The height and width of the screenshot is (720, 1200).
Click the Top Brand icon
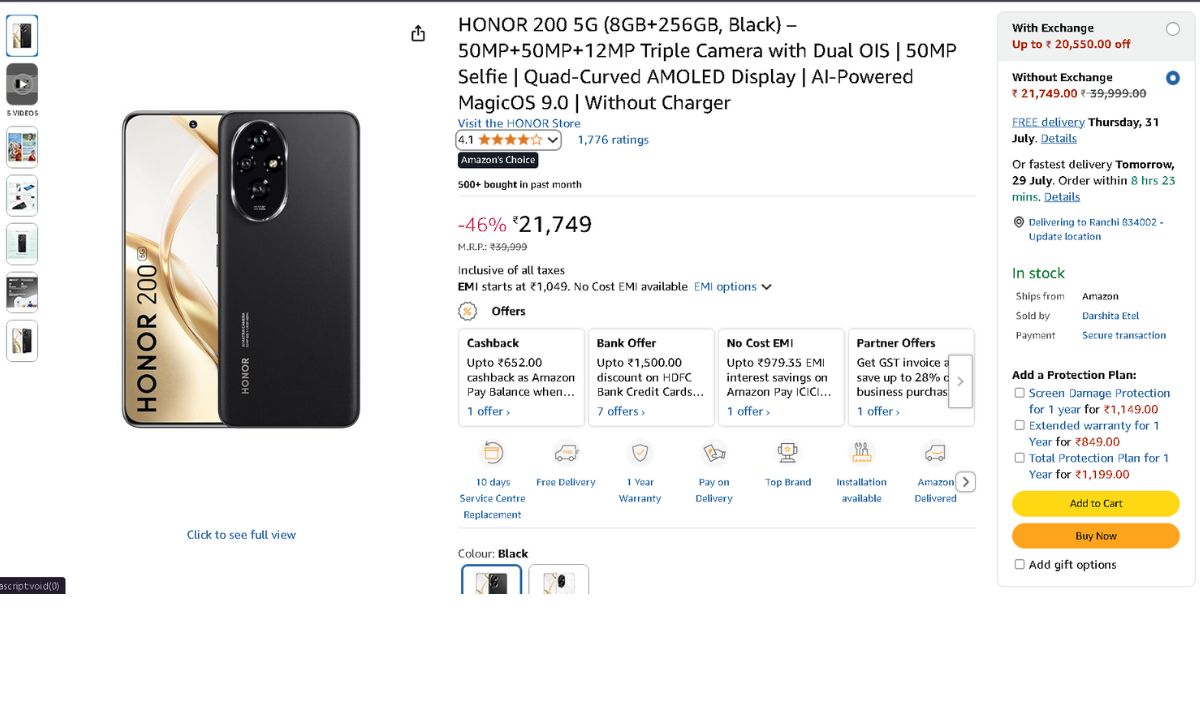pyautogui.click(x=788, y=453)
